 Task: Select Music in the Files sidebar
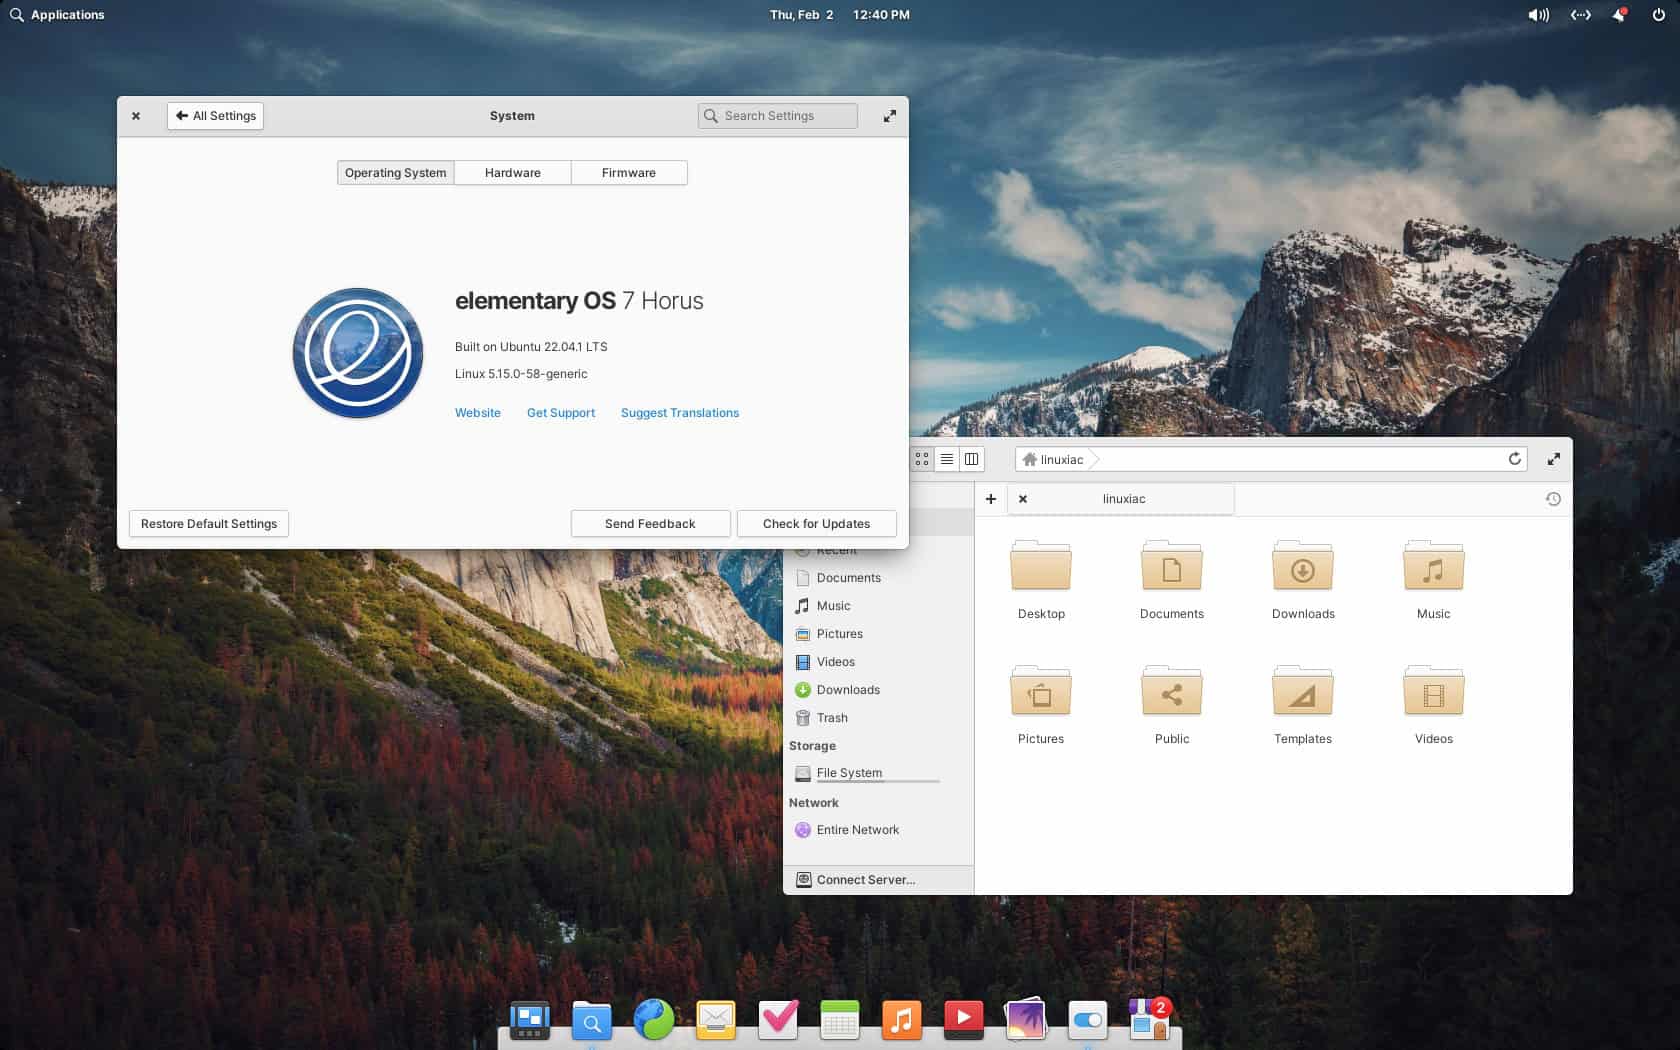(x=833, y=605)
